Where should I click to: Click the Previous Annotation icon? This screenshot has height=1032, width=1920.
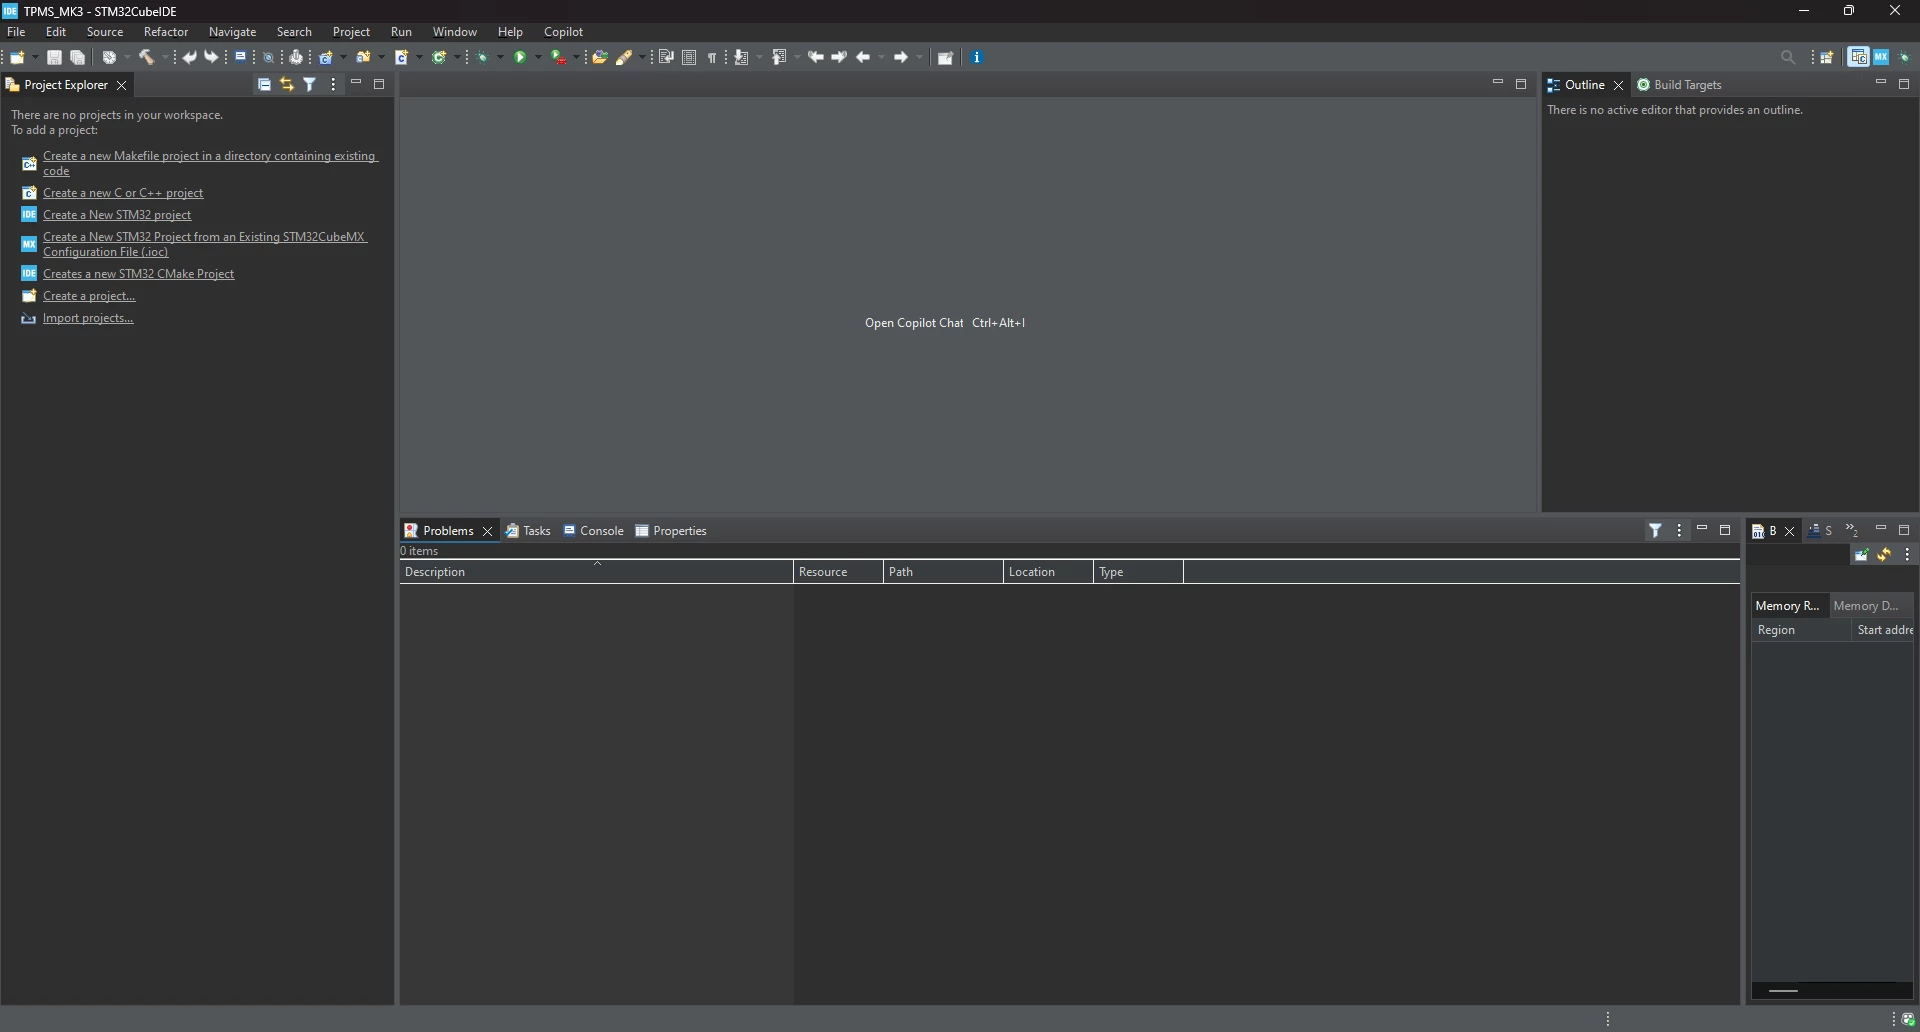(779, 57)
